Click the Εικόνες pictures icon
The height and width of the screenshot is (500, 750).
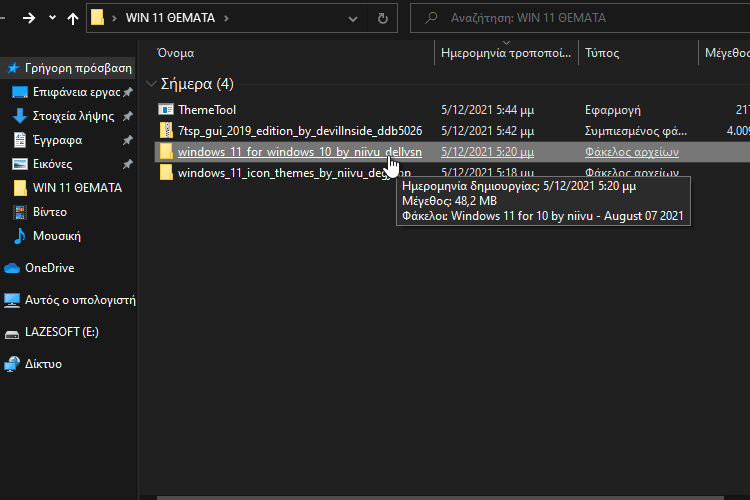20,164
